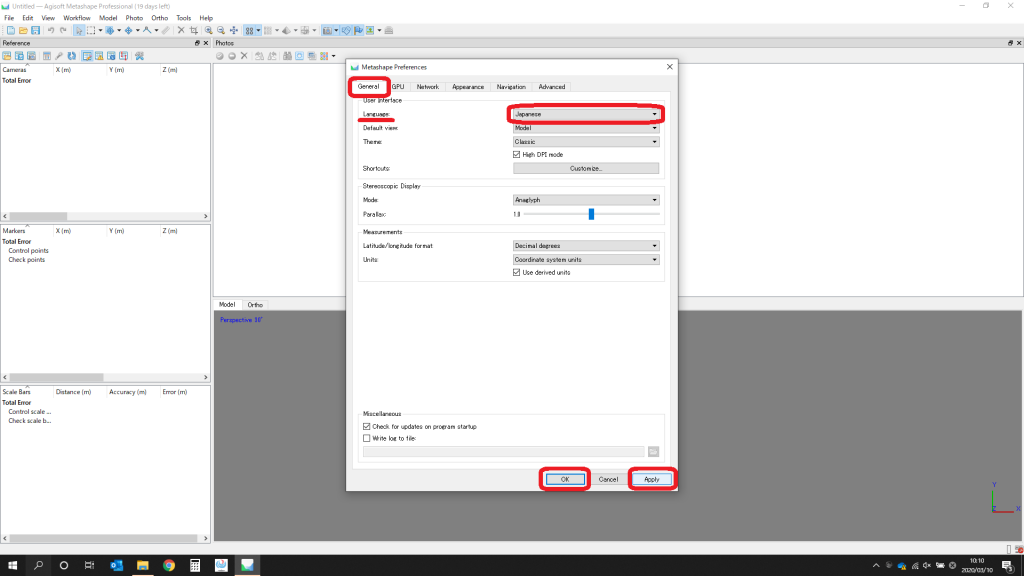Enable Write log to file
This screenshot has height=576, width=1024.
[366, 438]
